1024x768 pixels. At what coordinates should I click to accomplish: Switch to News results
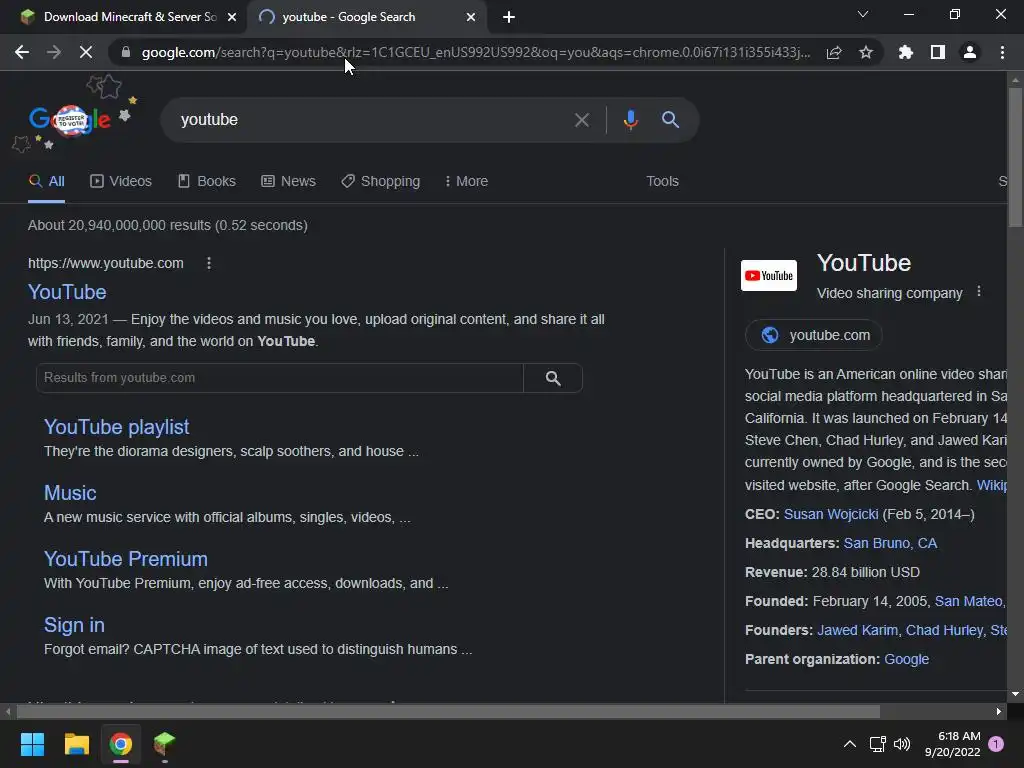coord(289,182)
